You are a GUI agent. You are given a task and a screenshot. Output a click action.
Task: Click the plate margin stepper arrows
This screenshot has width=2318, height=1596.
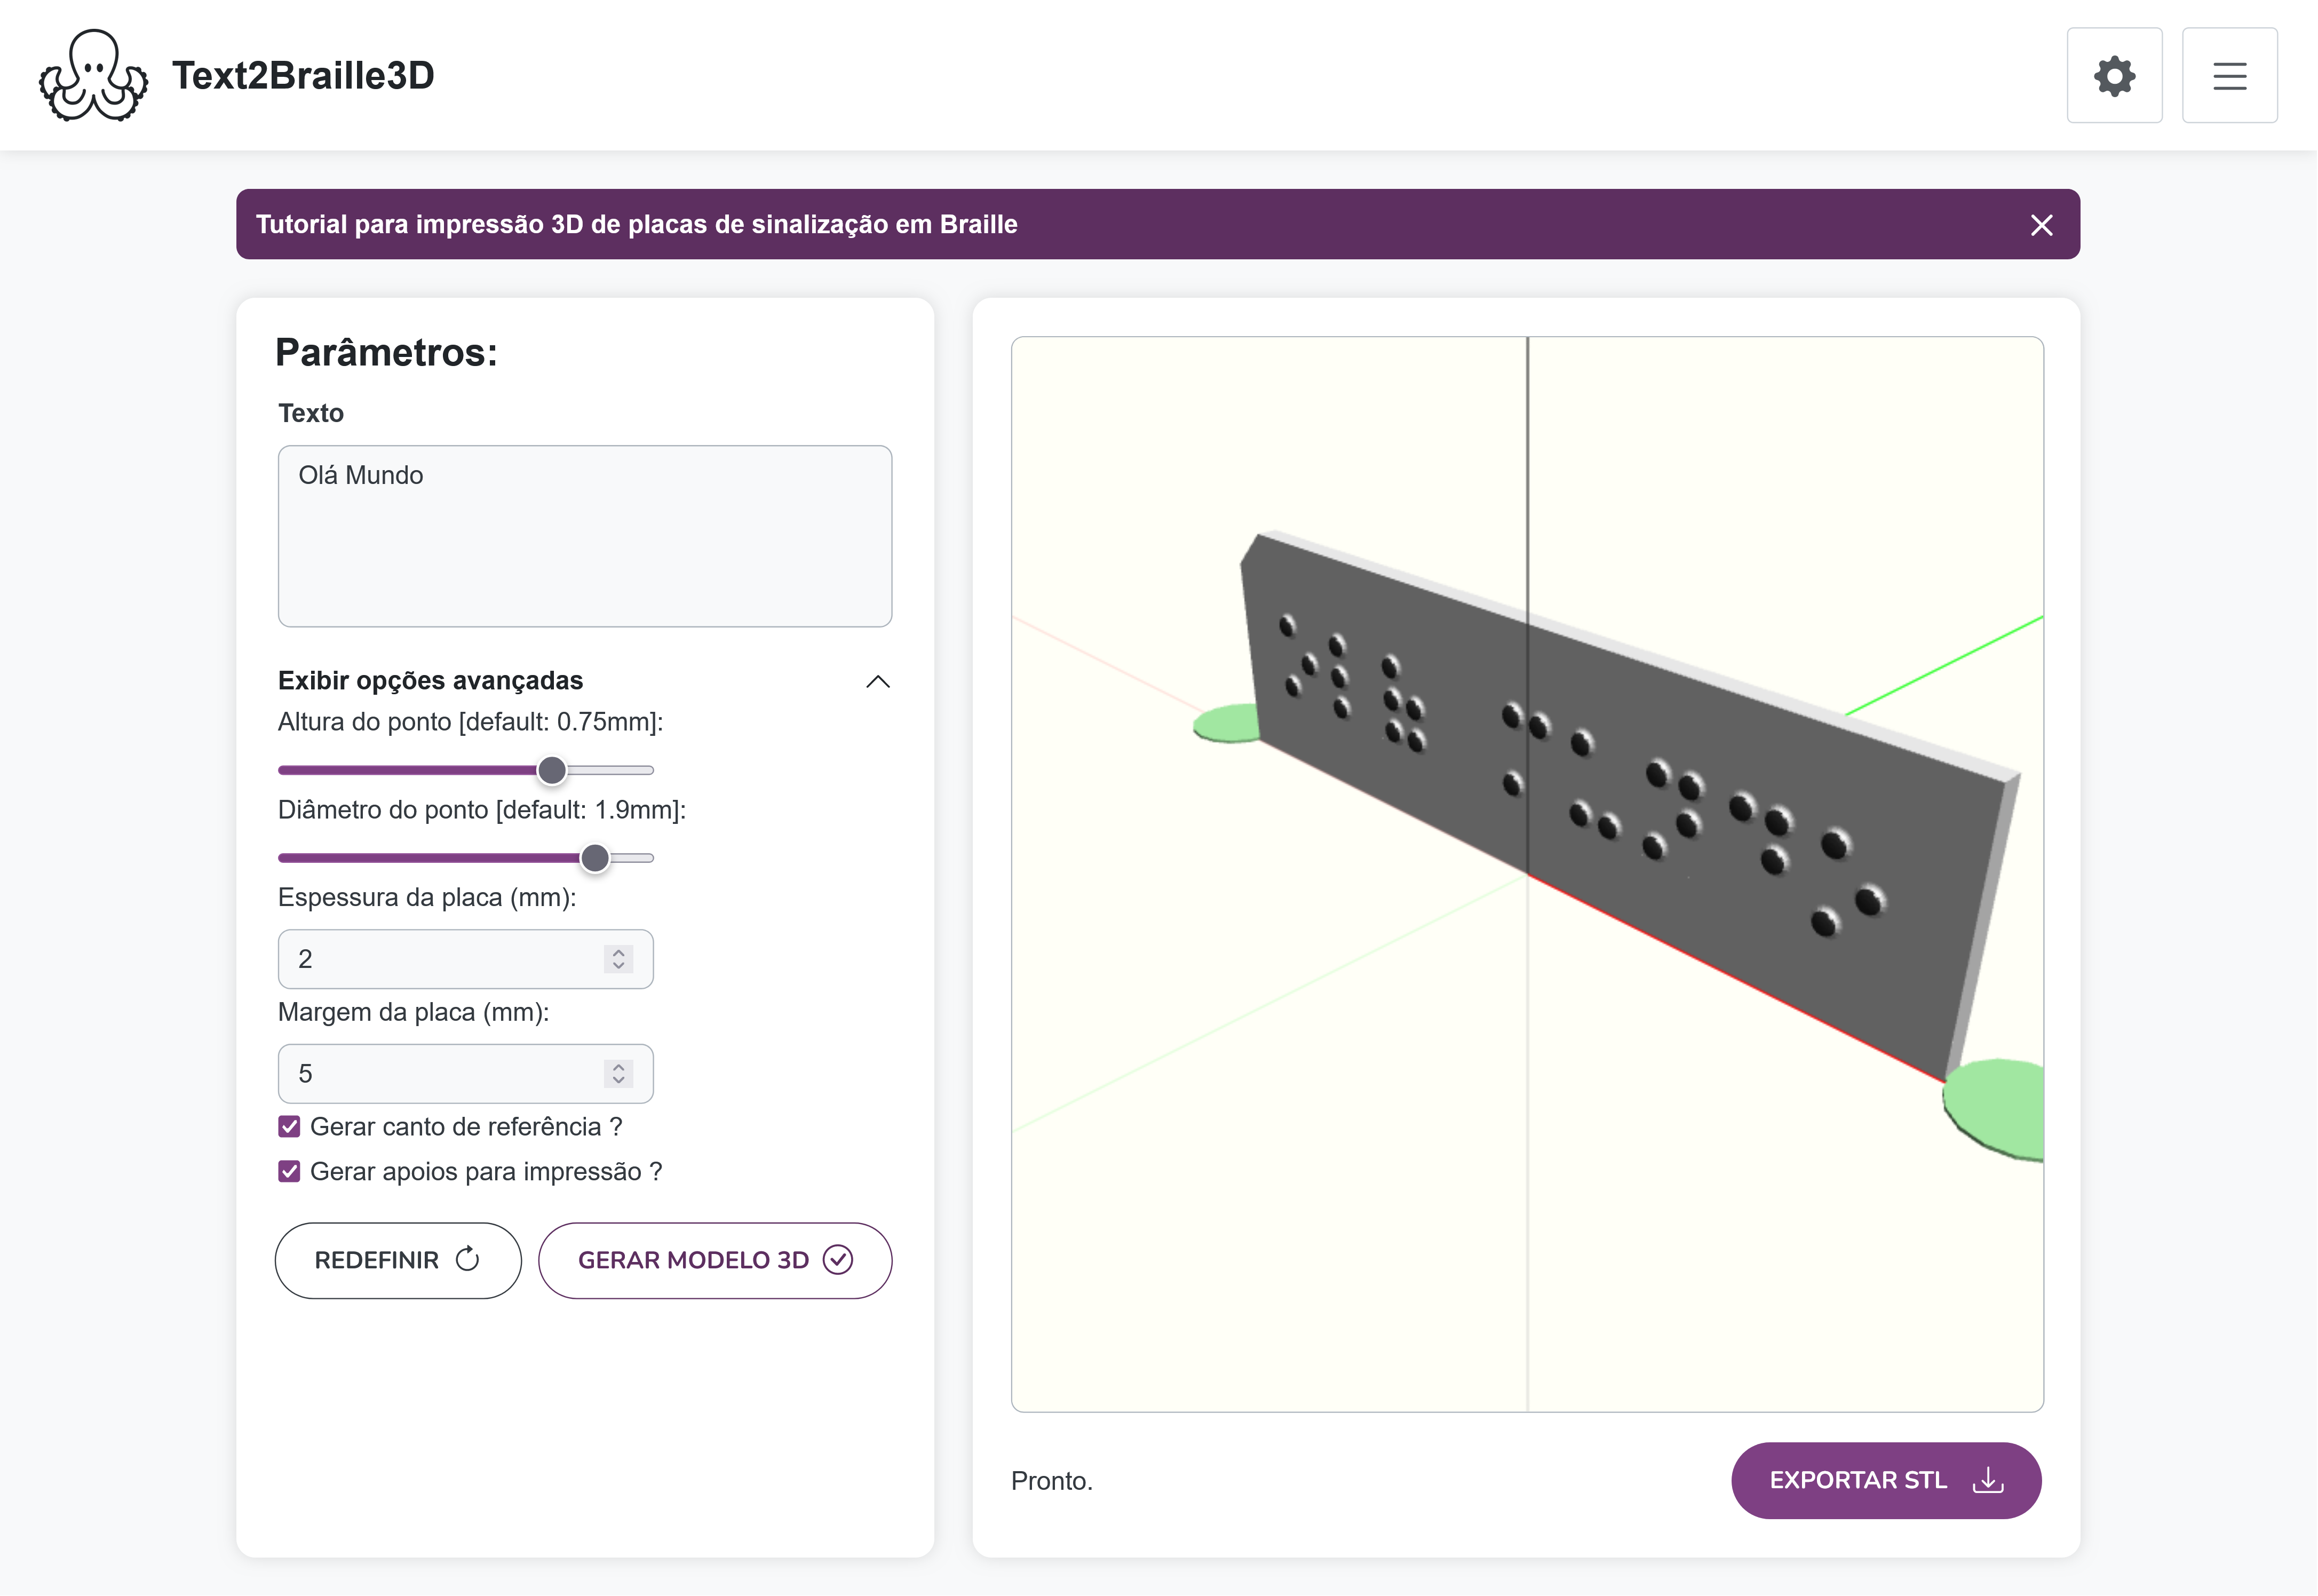pos(618,1074)
